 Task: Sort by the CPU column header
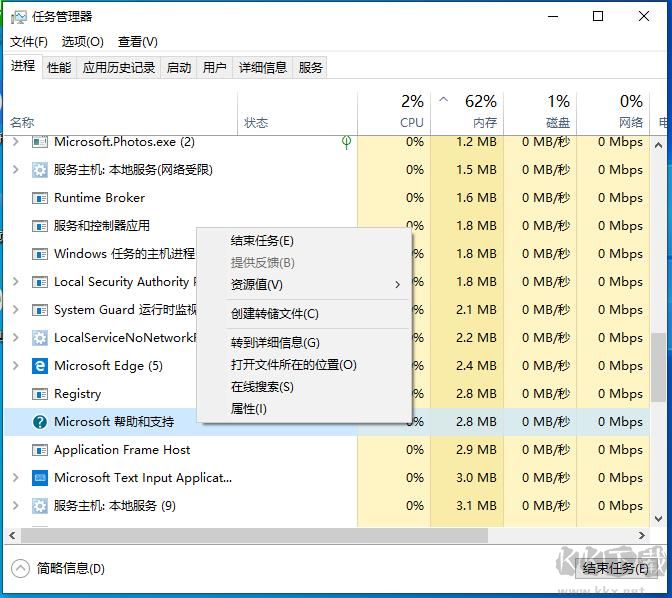coord(394,113)
